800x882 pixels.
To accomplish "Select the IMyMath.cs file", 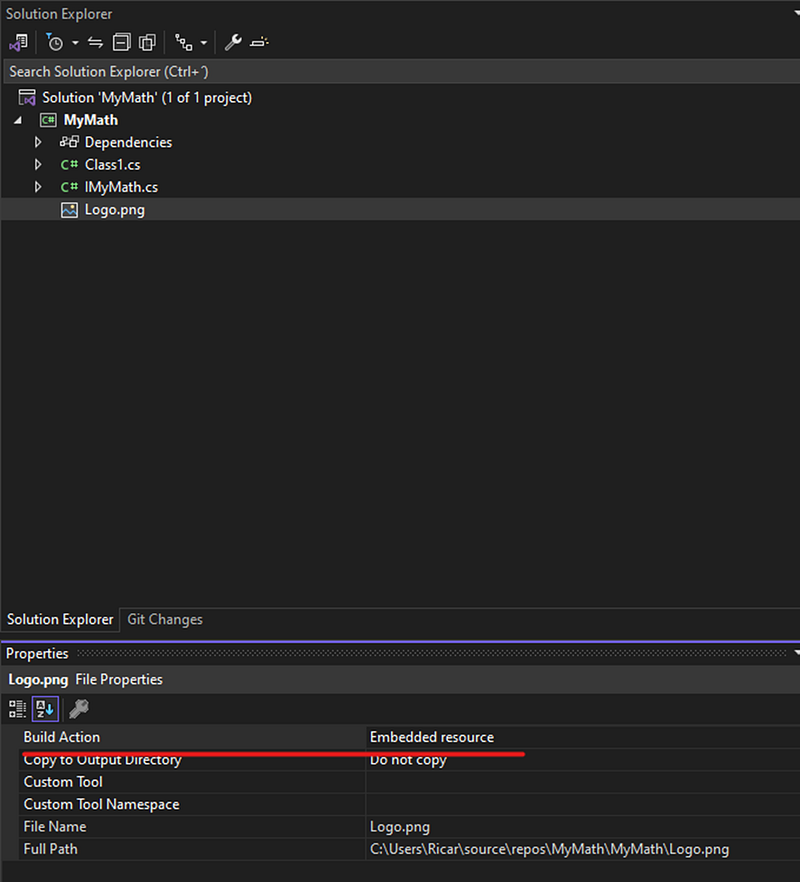I will click(x=121, y=187).
